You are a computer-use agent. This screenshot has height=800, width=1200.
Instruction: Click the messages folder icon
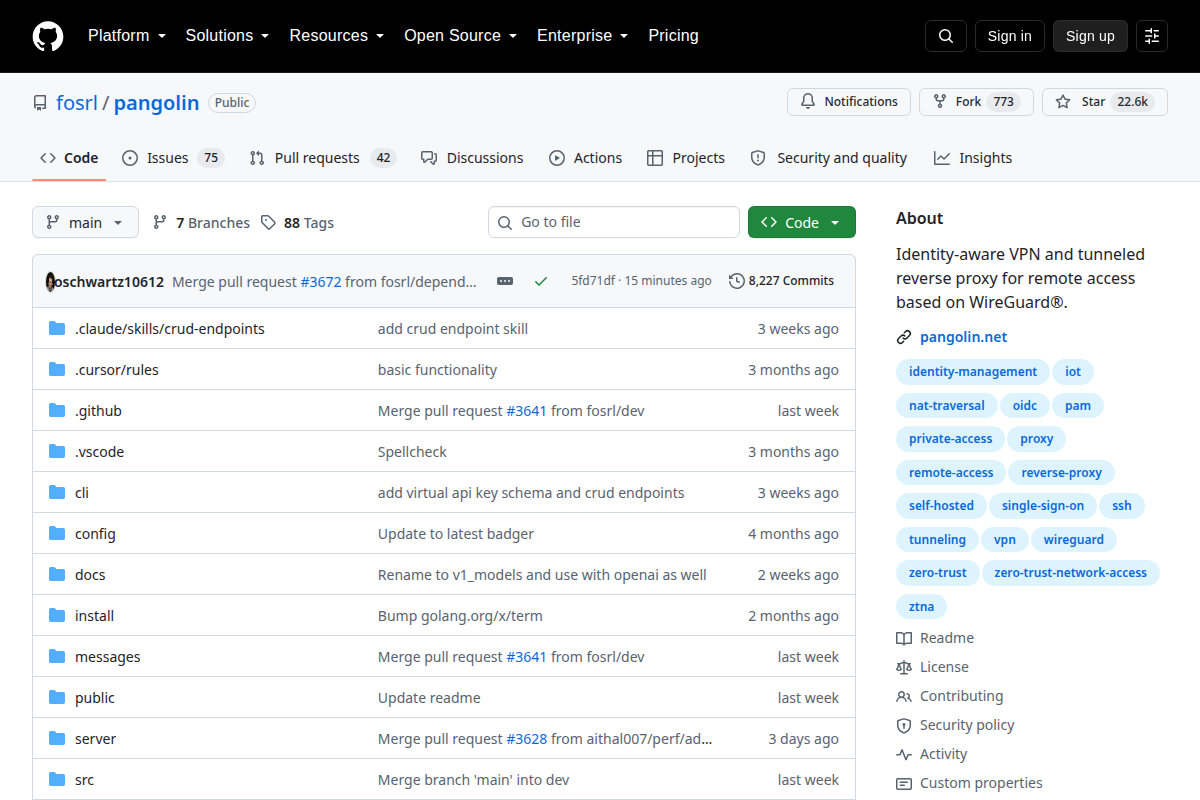point(57,657)
